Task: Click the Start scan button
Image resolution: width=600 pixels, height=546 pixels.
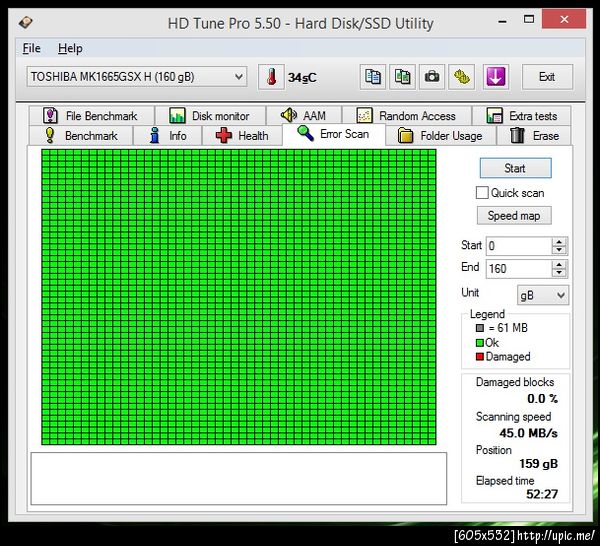Action: [x=515, y=168]
